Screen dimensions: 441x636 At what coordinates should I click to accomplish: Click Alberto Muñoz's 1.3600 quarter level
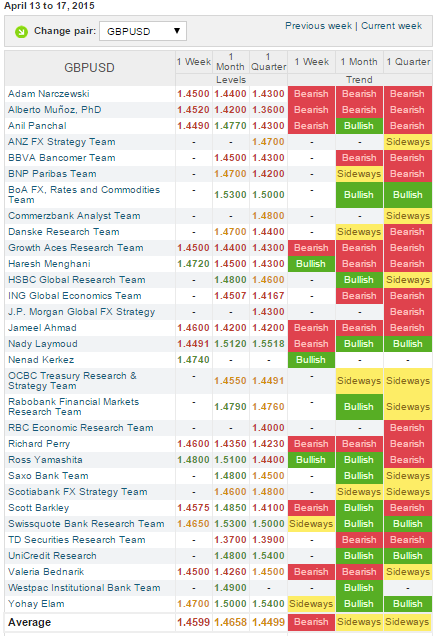pos(268,110)
